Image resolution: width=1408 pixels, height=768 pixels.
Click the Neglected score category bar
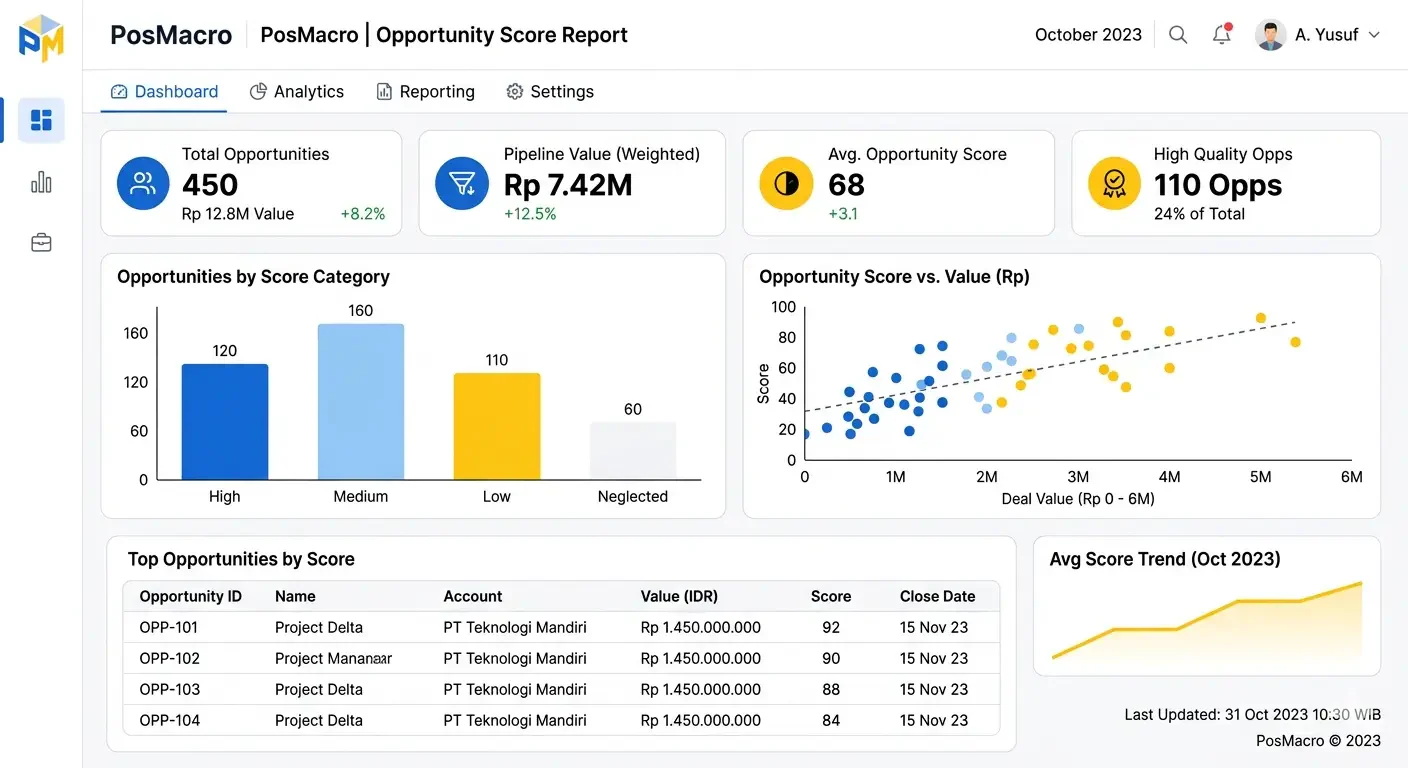point(633,451)
